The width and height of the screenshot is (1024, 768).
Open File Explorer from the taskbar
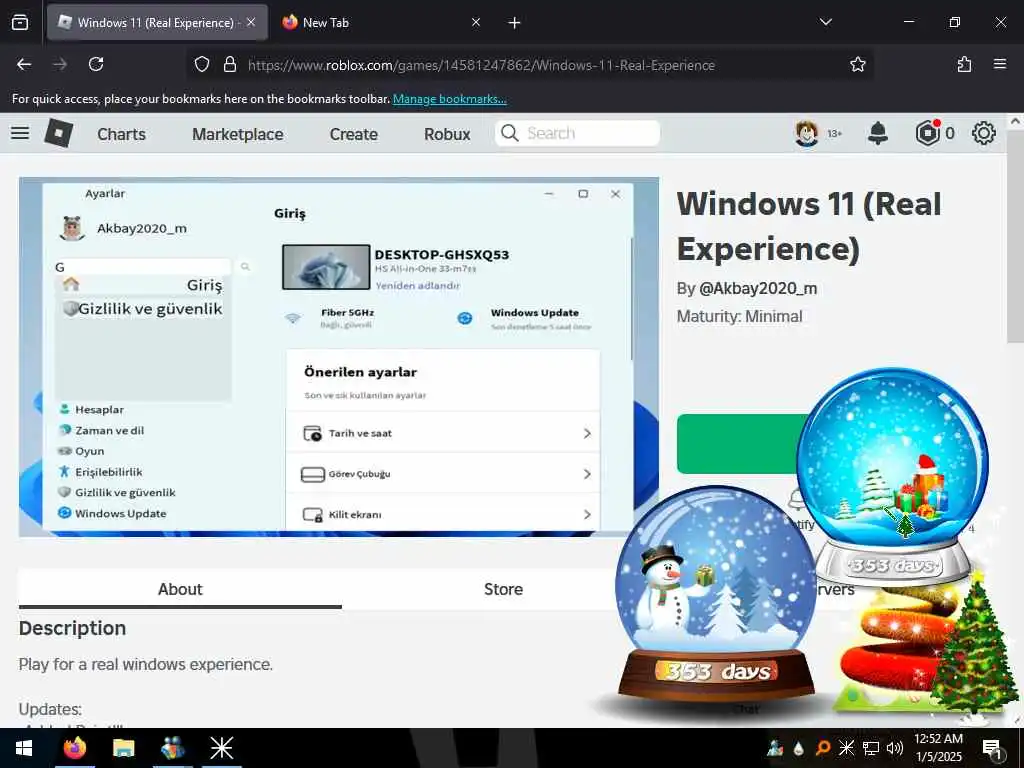point(123,748)
